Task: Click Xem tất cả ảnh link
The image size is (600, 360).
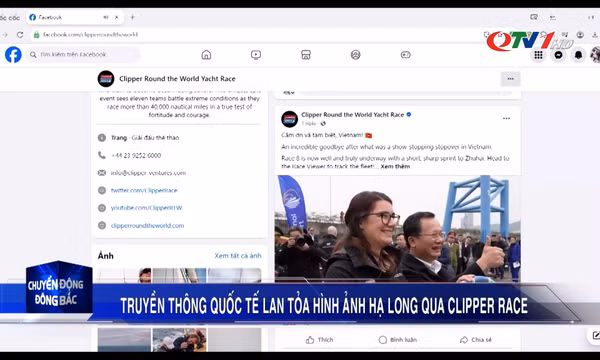Action: tap(238, 256)
